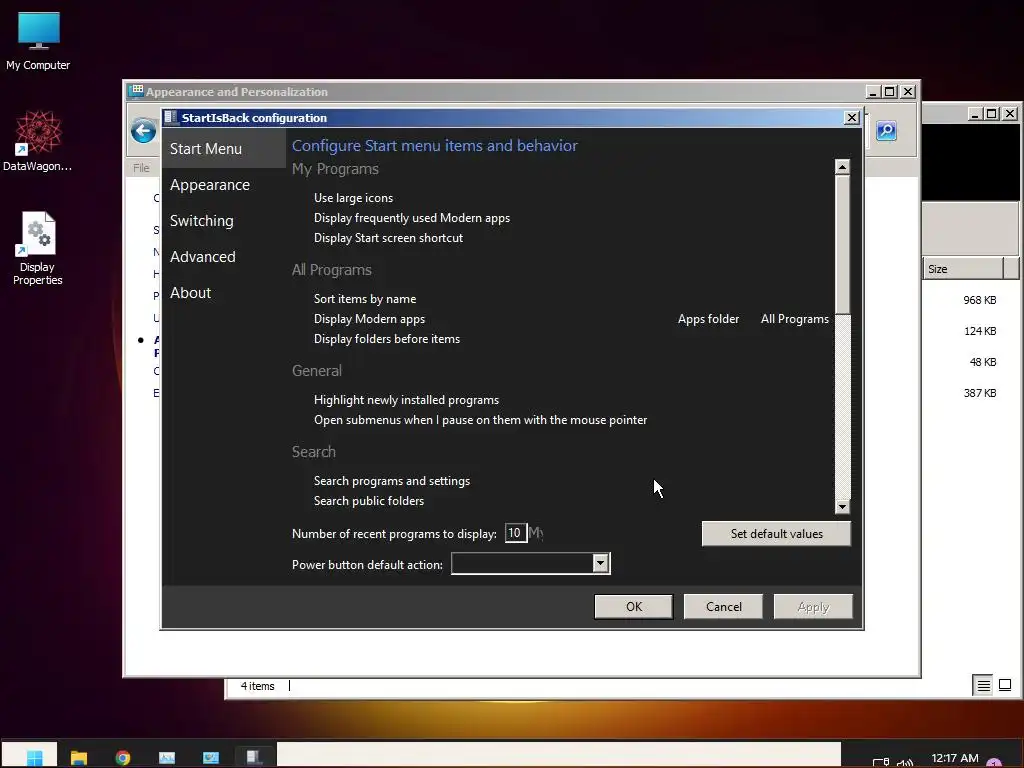Screen dimensions: 1024x768
Task: Select the Start Menu tab
Action: pos(223,149)
